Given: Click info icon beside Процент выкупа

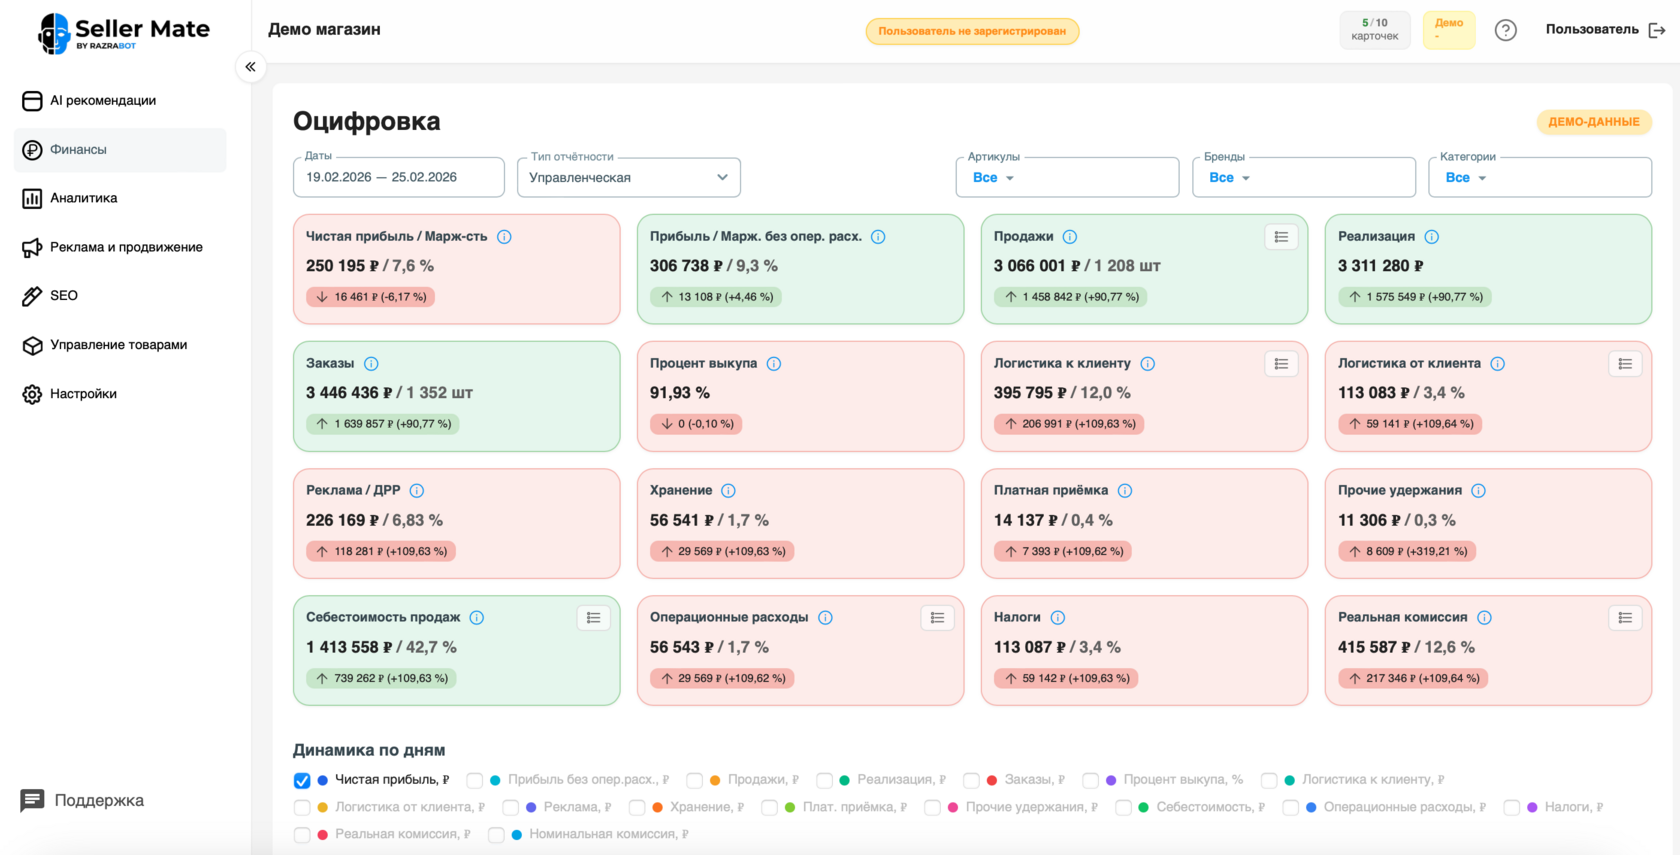Looking at the screenshot, I should 774,364.
